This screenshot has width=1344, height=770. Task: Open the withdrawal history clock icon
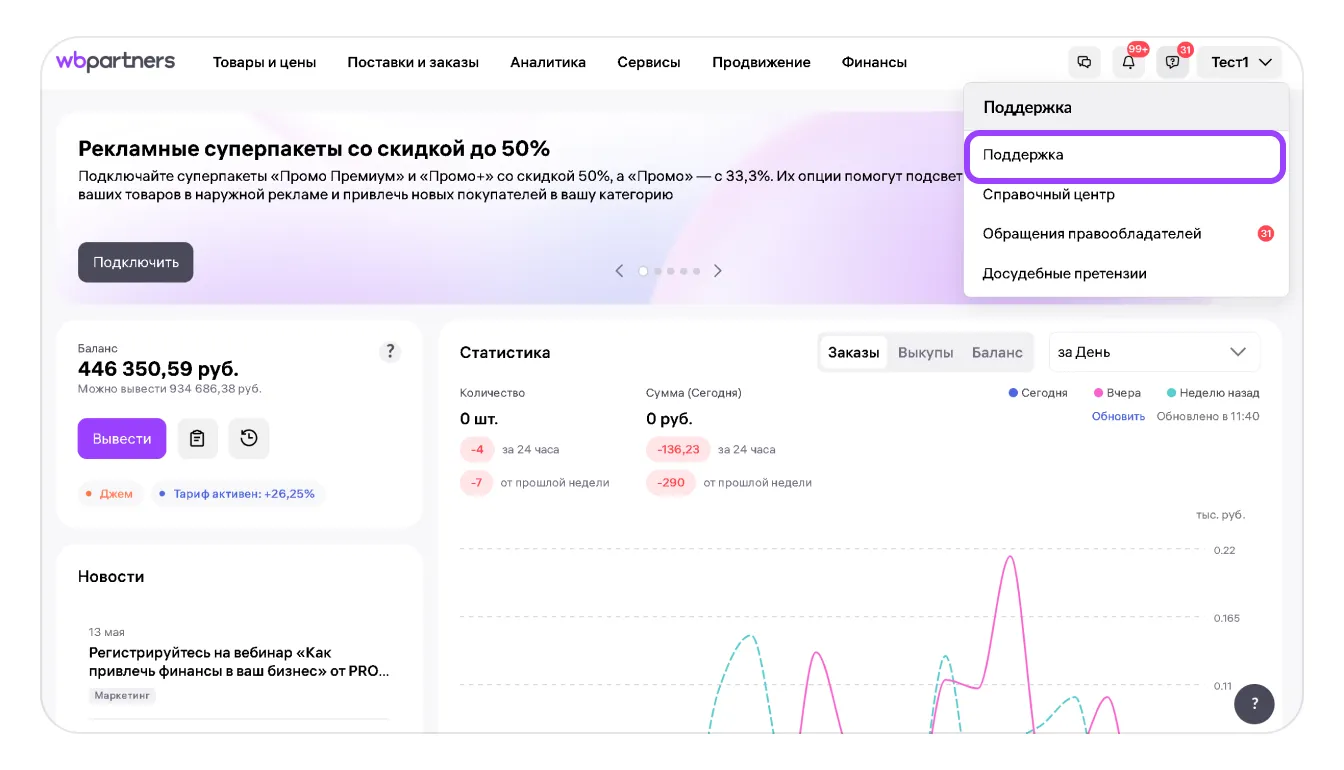tap(249, 438)
